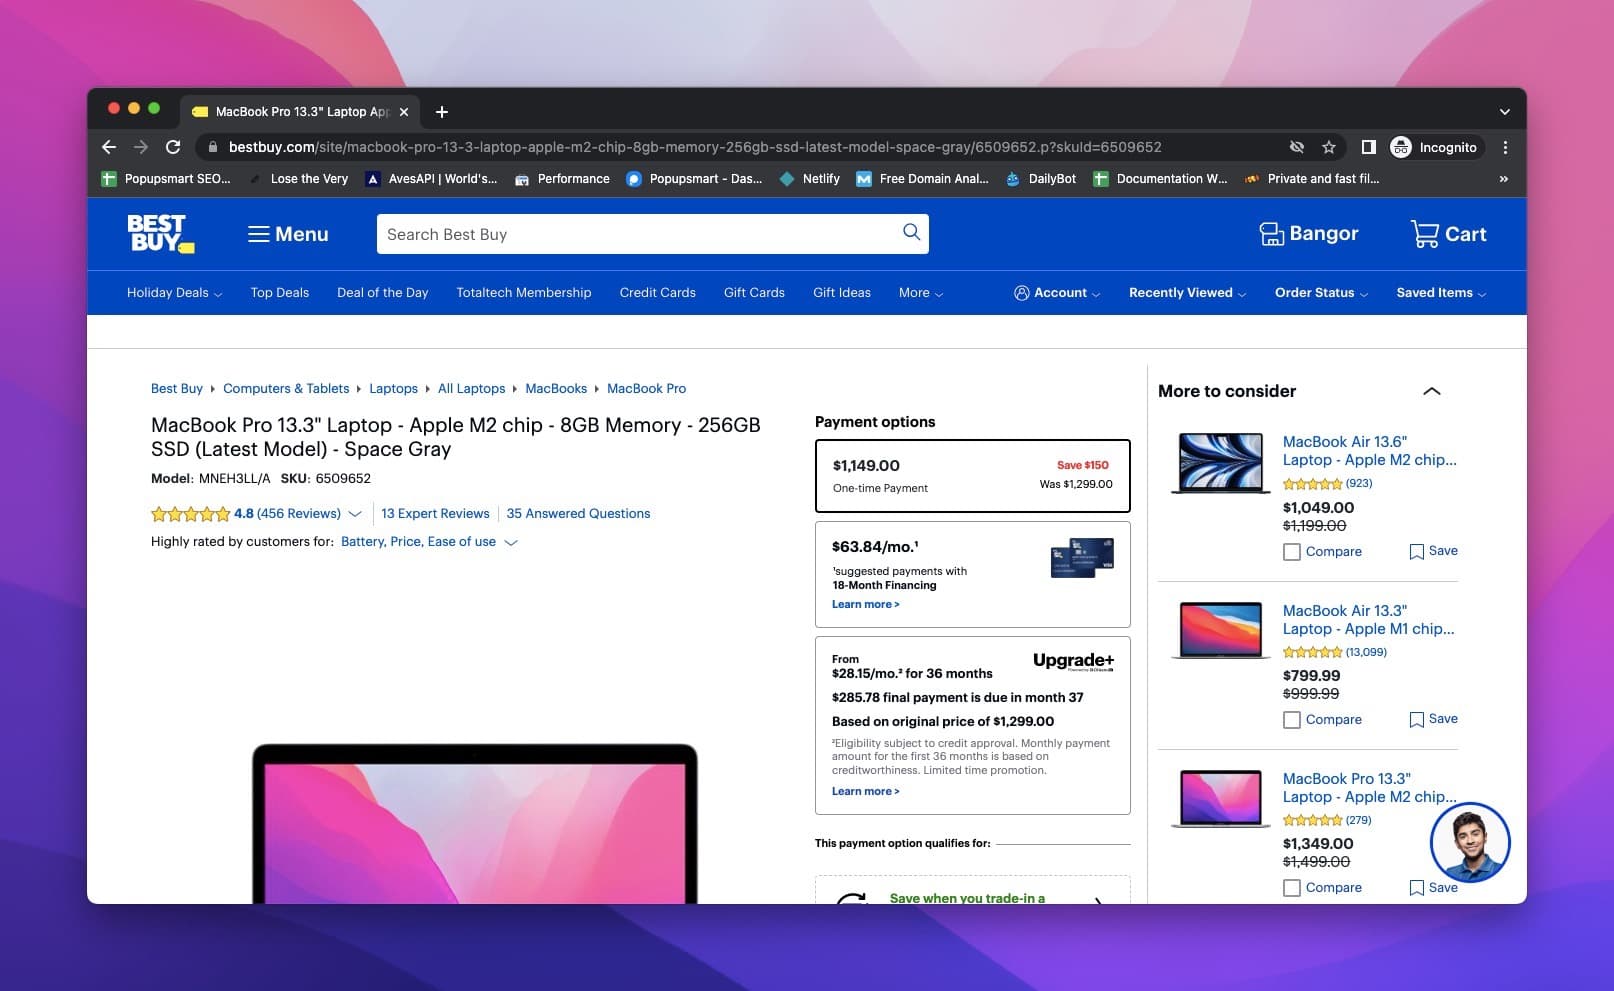The image size is (1614, 991).
Task: Save the MacBook Air 13.6" item
Action: [1433, 551]
